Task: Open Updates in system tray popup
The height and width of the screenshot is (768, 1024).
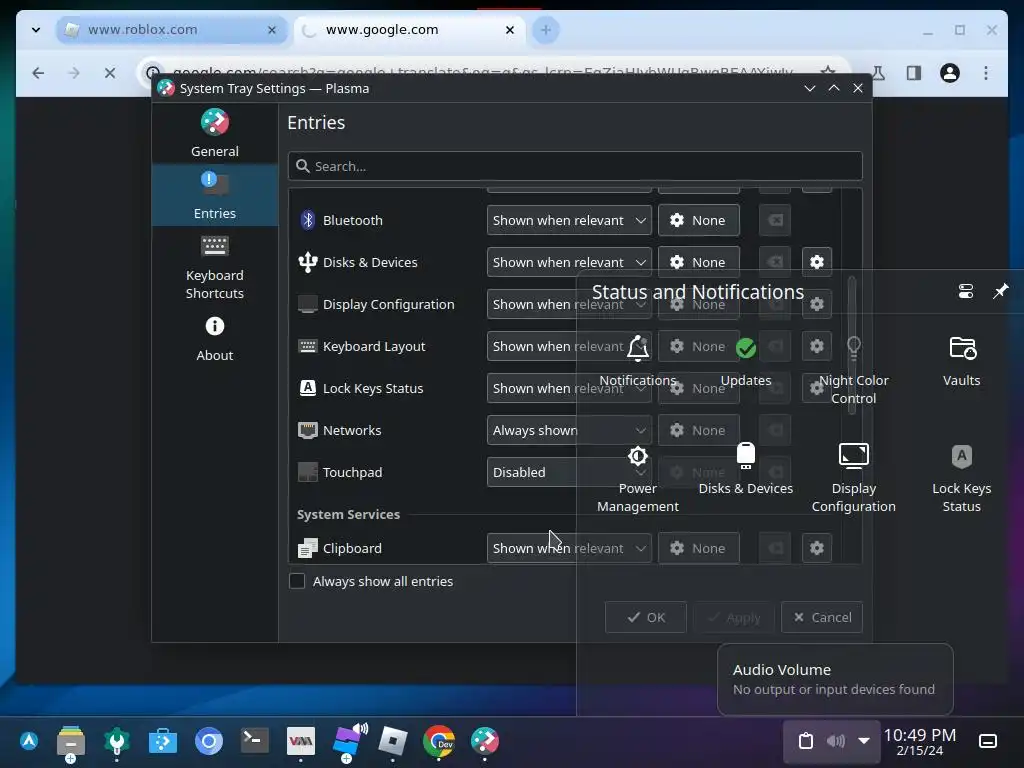Action: (746, 360)
